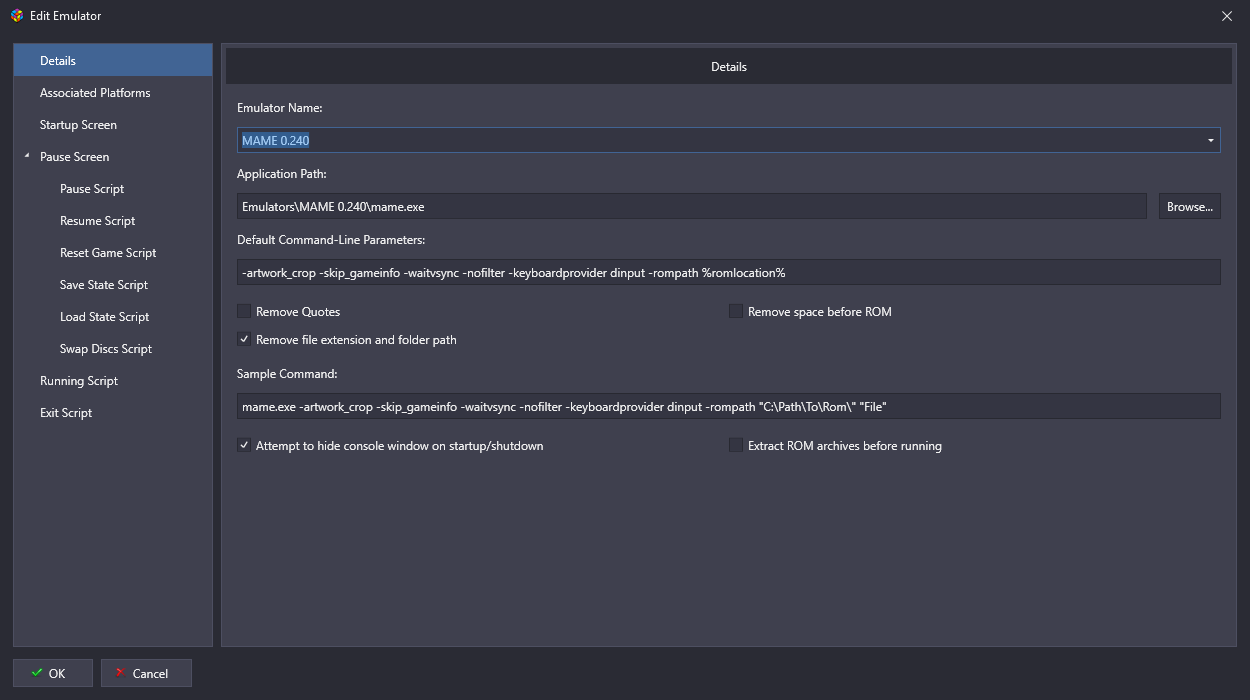Enable Remove Quotes checkbox
The width and height of the screenshot is (1250, 700).
click(x=244, y=311)
